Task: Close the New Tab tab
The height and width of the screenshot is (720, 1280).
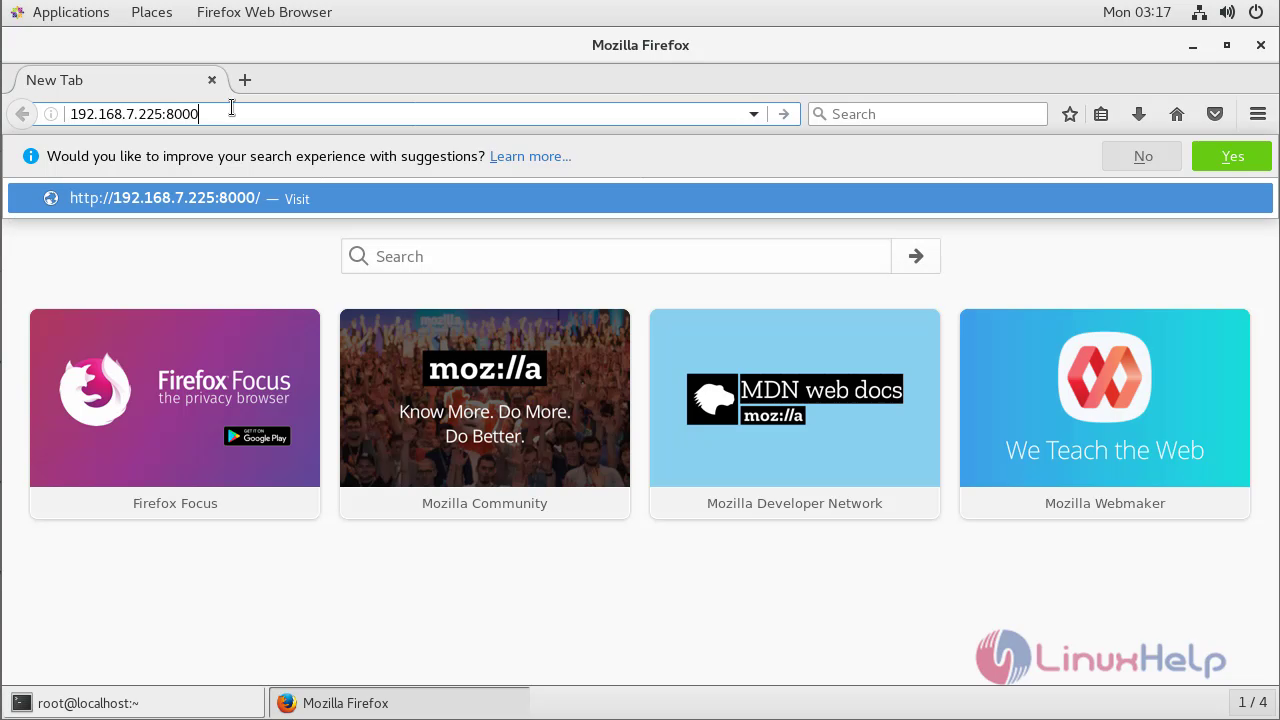Action: tap(212, 80)
